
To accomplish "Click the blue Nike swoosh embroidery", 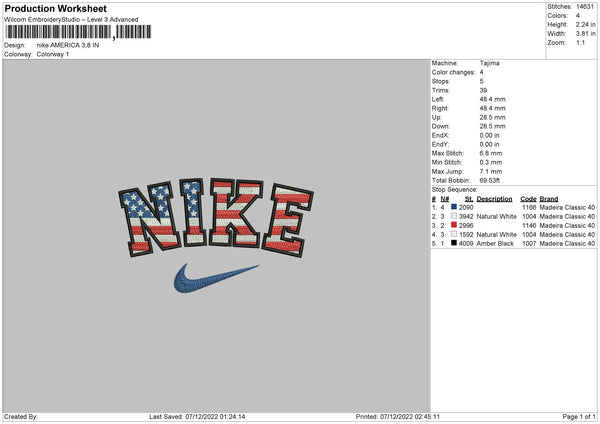I will tap(216, 278).
